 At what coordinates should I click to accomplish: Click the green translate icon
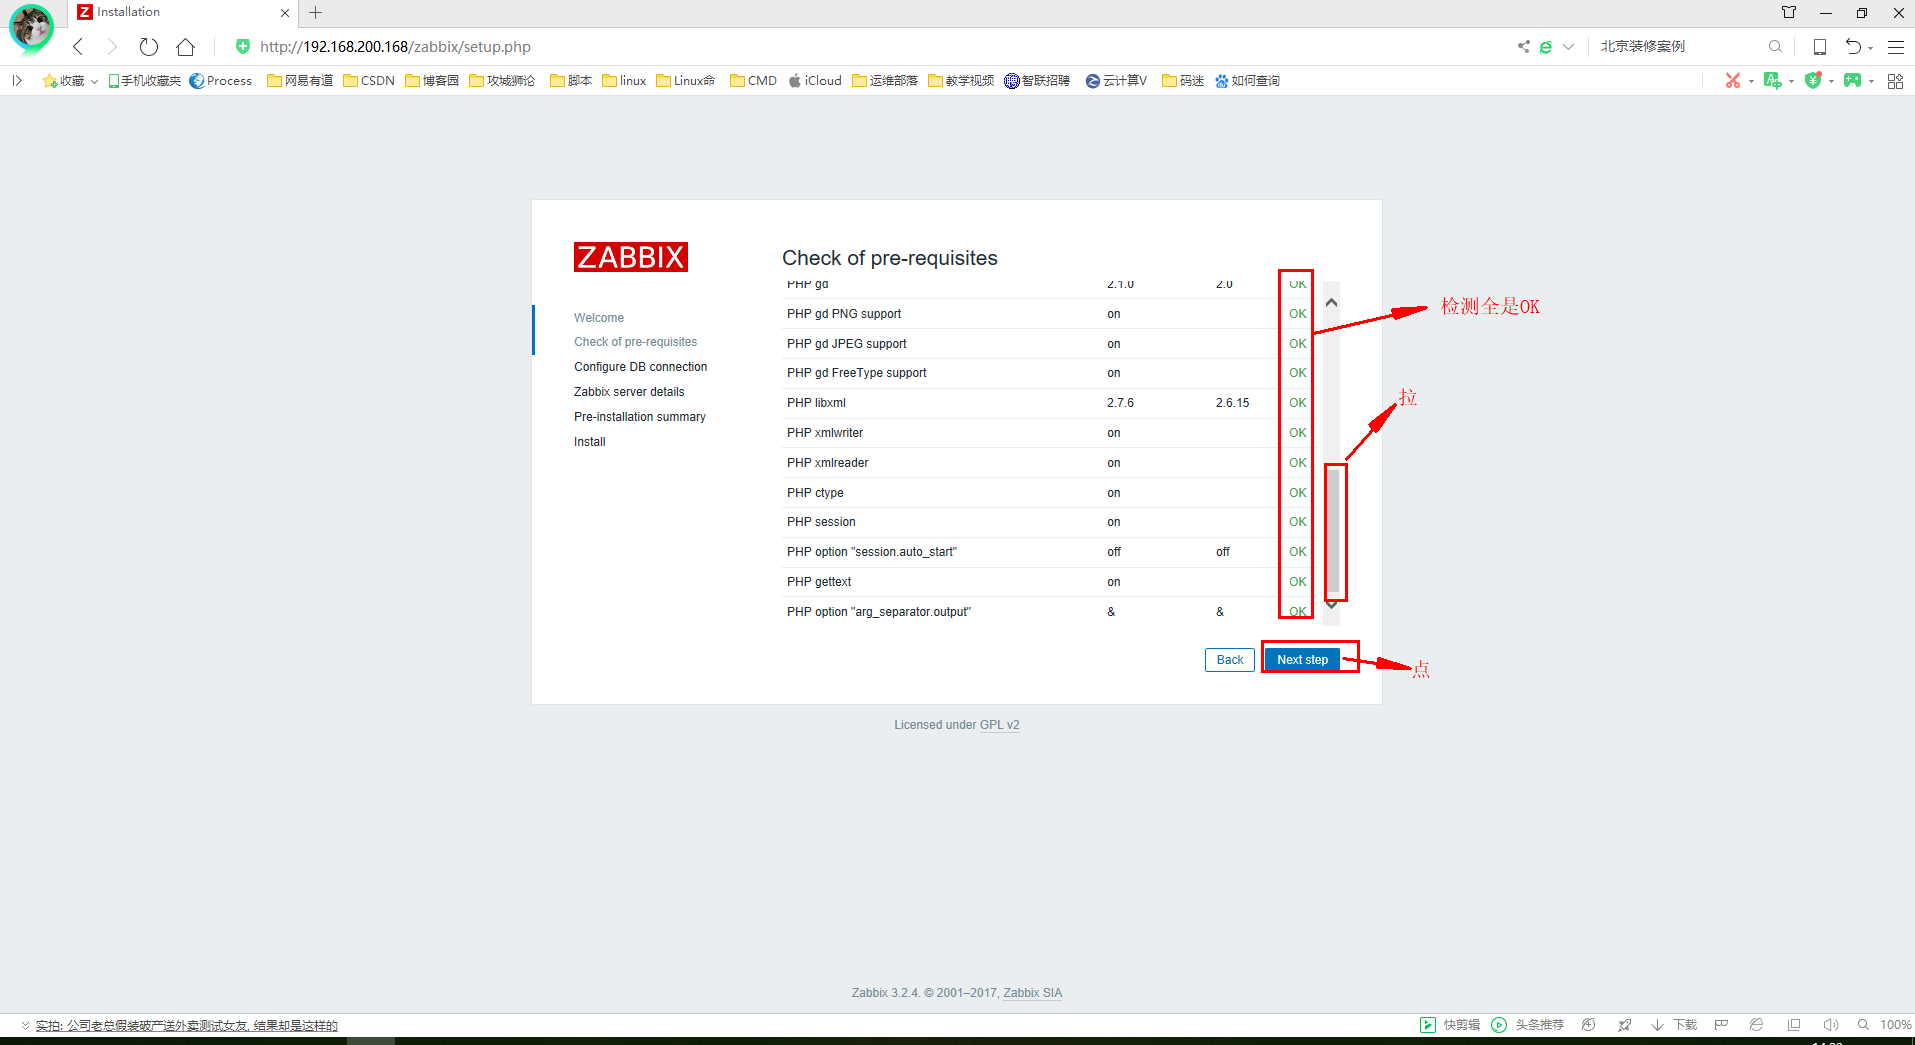[x=1773, y=80]
